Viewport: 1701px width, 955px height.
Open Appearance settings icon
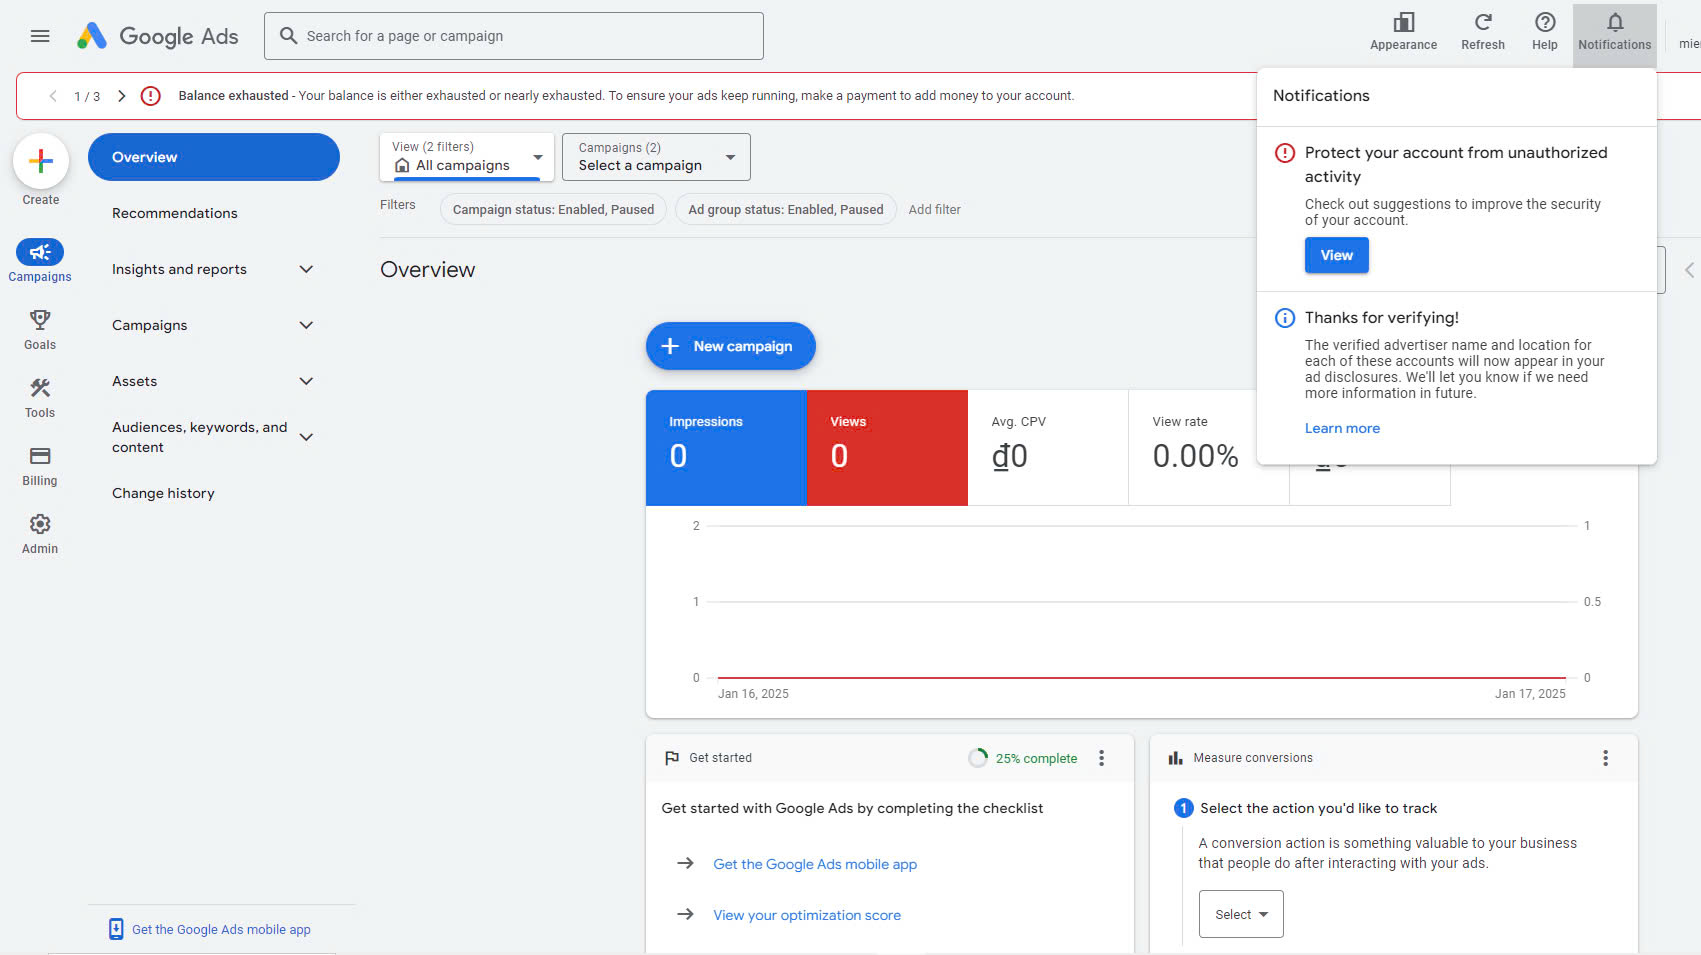pos(1403,32)
